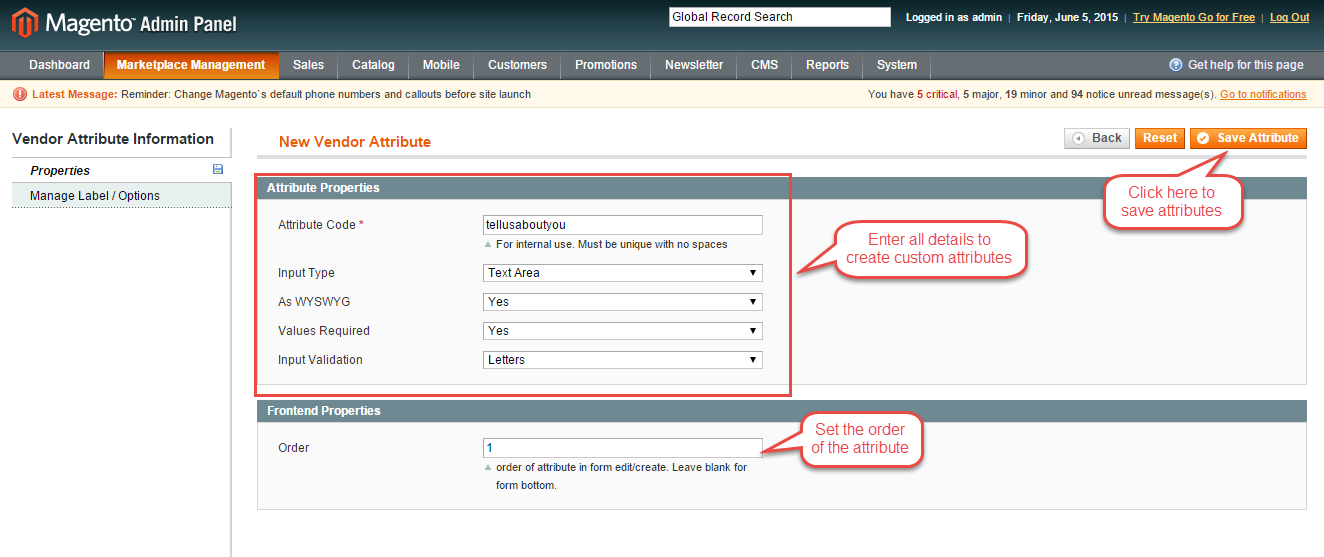Image resolution: width=1324 pixels, height=557 pixels.
Task: Switch to Manage Label / Options tab
Action: point(121,196)
